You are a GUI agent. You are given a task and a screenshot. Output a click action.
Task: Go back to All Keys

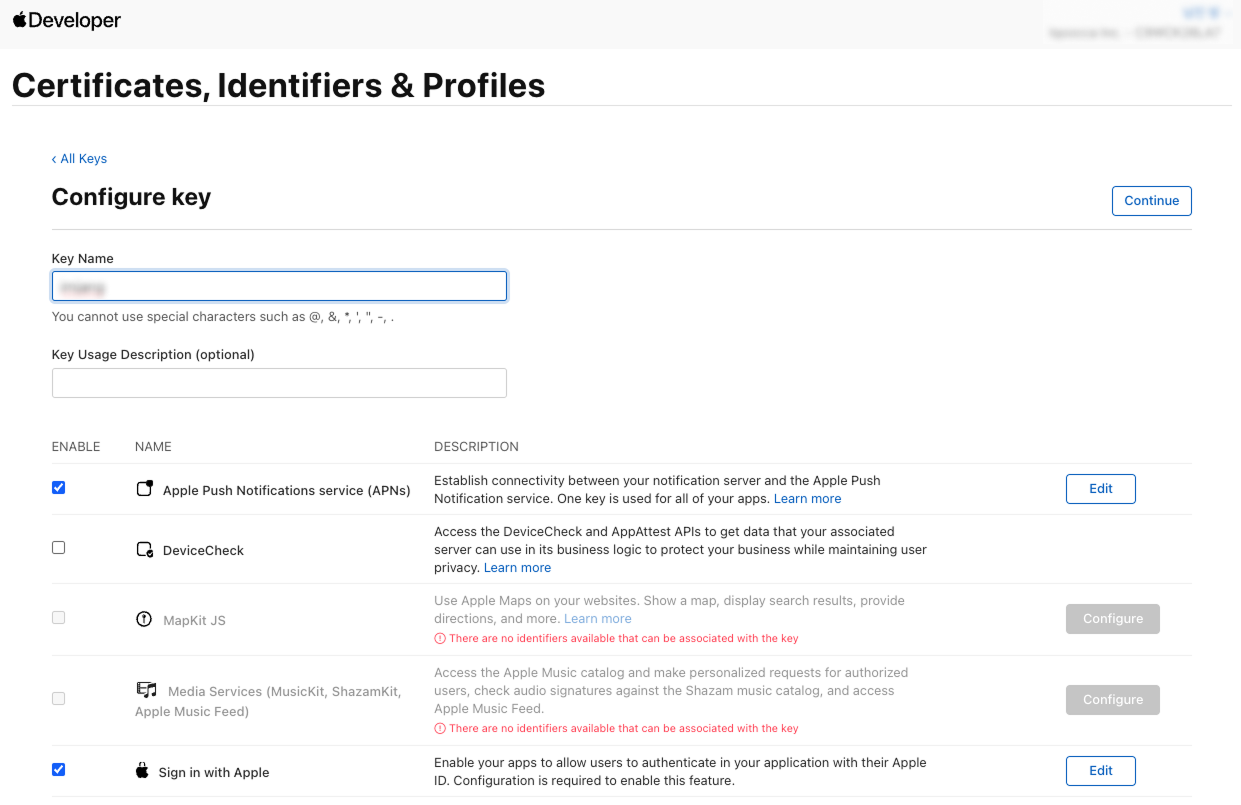[x=80, y=159]
